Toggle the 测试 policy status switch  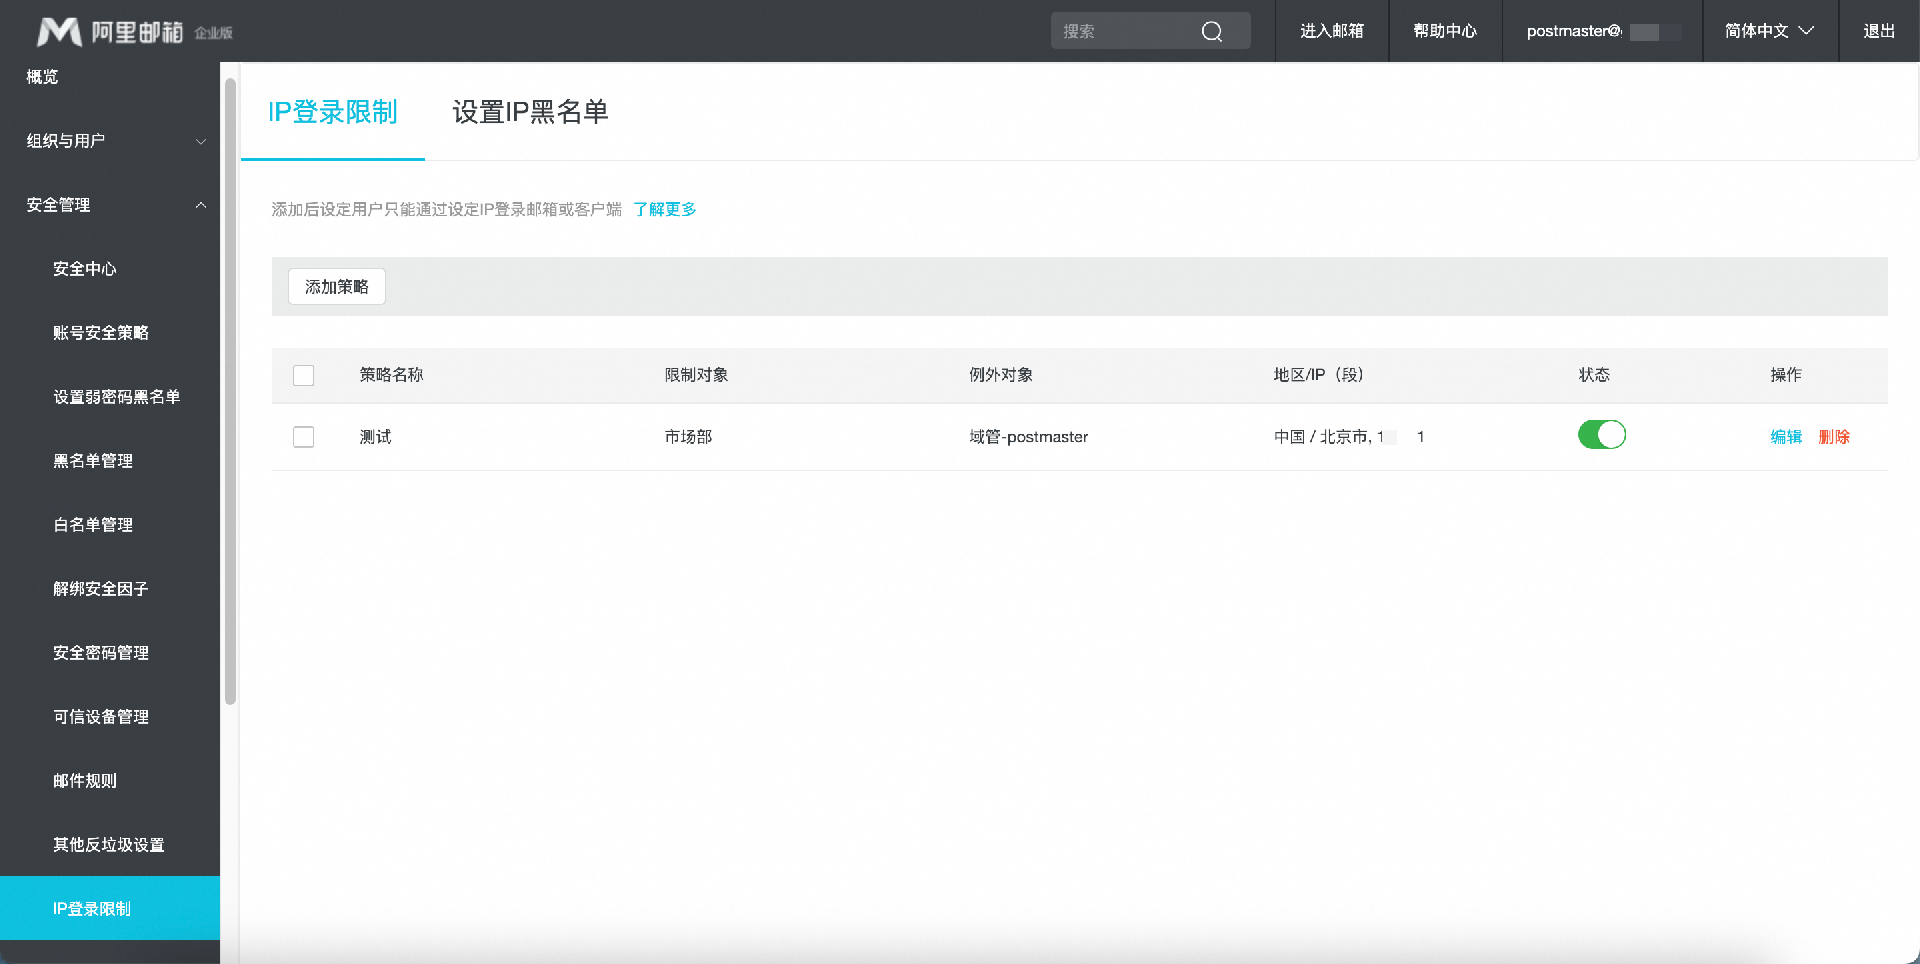[x=1602, y=435]
